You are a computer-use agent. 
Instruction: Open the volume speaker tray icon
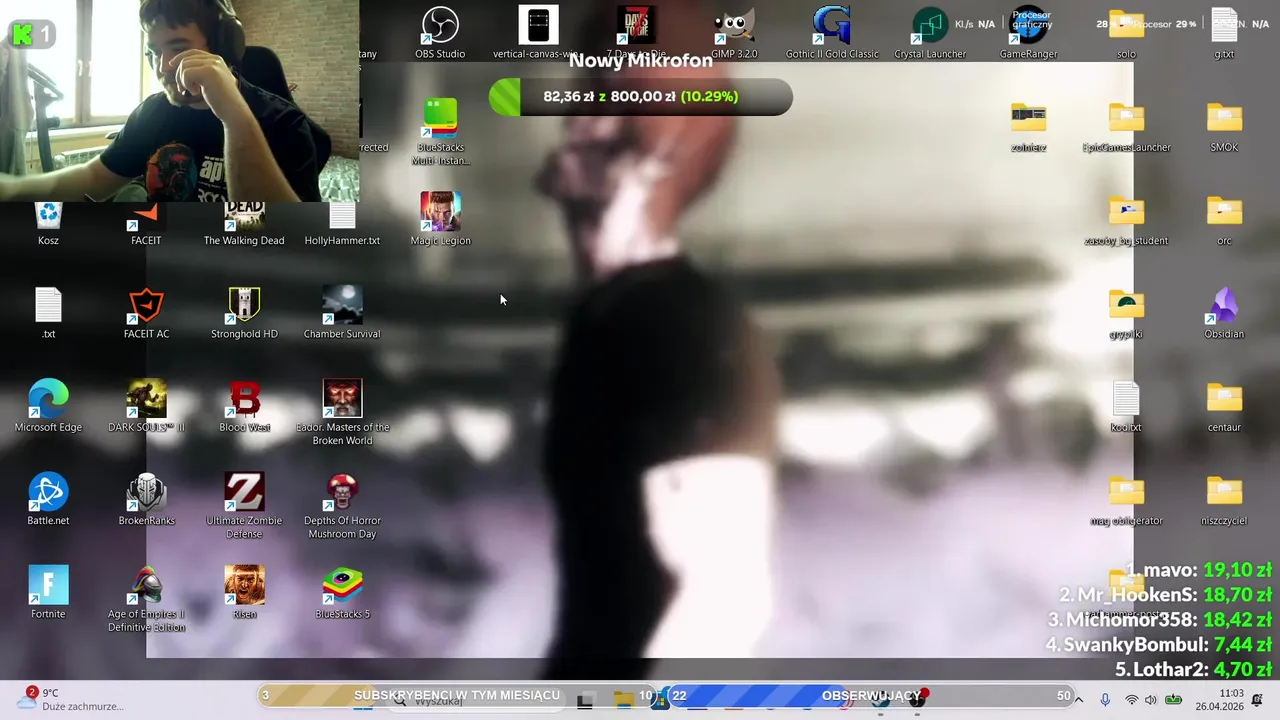click(1151, 700)
